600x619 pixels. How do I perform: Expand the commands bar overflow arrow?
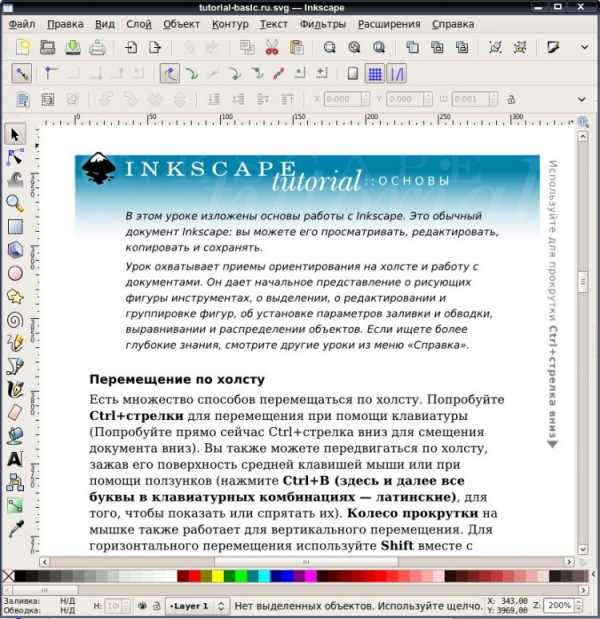tap(585, 47)
